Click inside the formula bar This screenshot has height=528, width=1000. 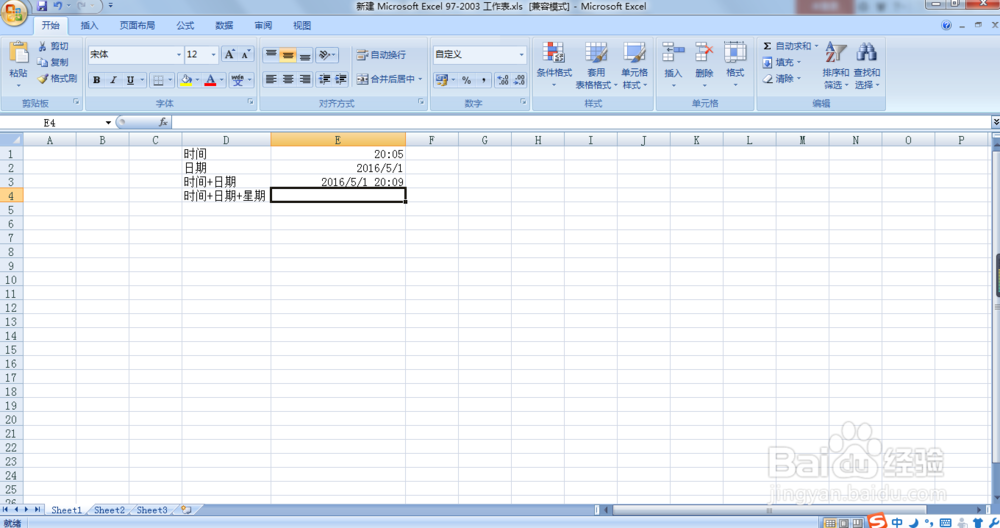(x=580, y=122)
